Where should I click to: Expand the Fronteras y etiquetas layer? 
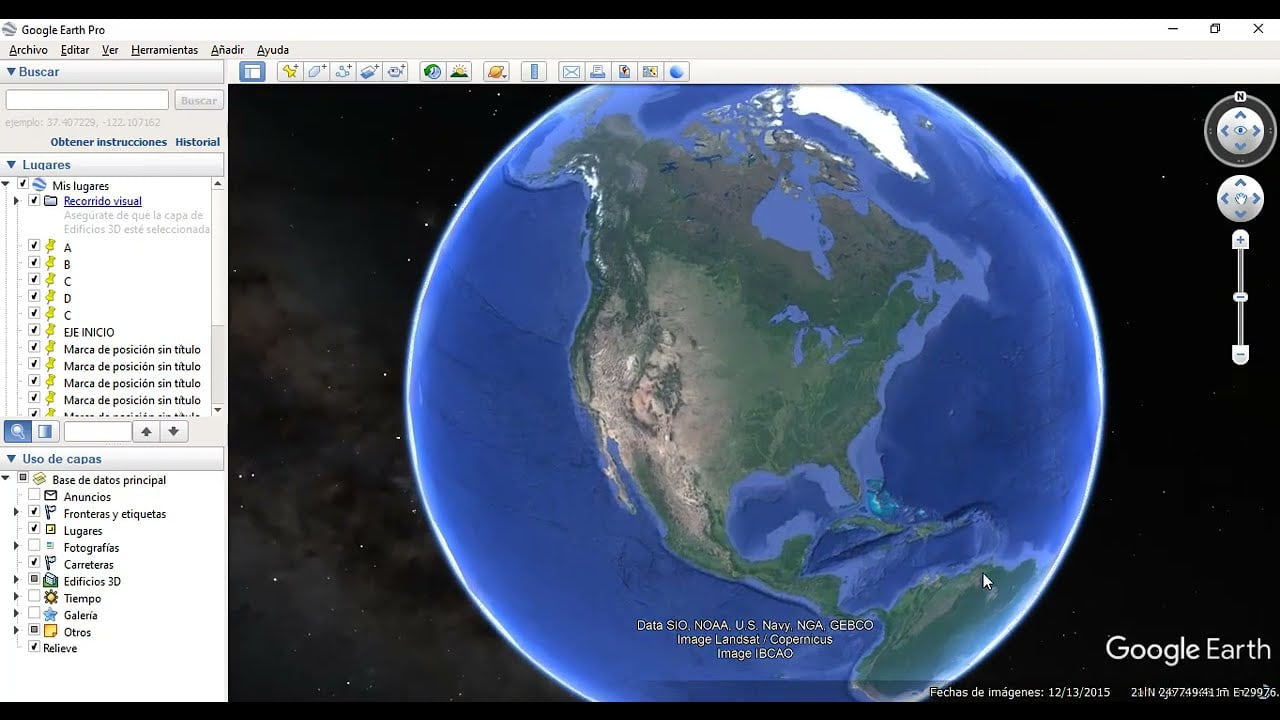click(x=16, y=513)
